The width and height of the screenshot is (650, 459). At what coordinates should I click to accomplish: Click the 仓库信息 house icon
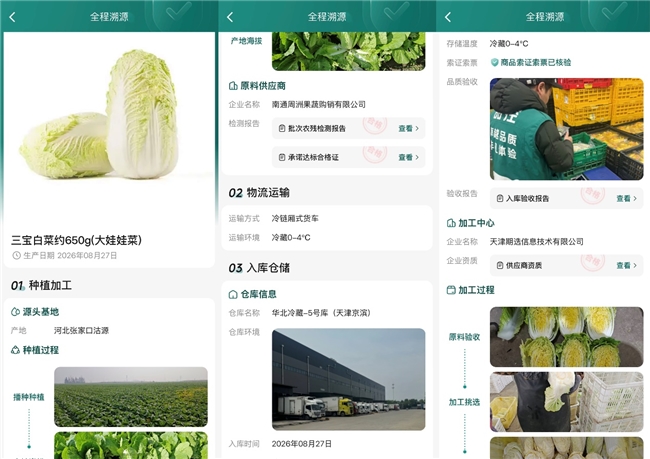coord(233,294)
